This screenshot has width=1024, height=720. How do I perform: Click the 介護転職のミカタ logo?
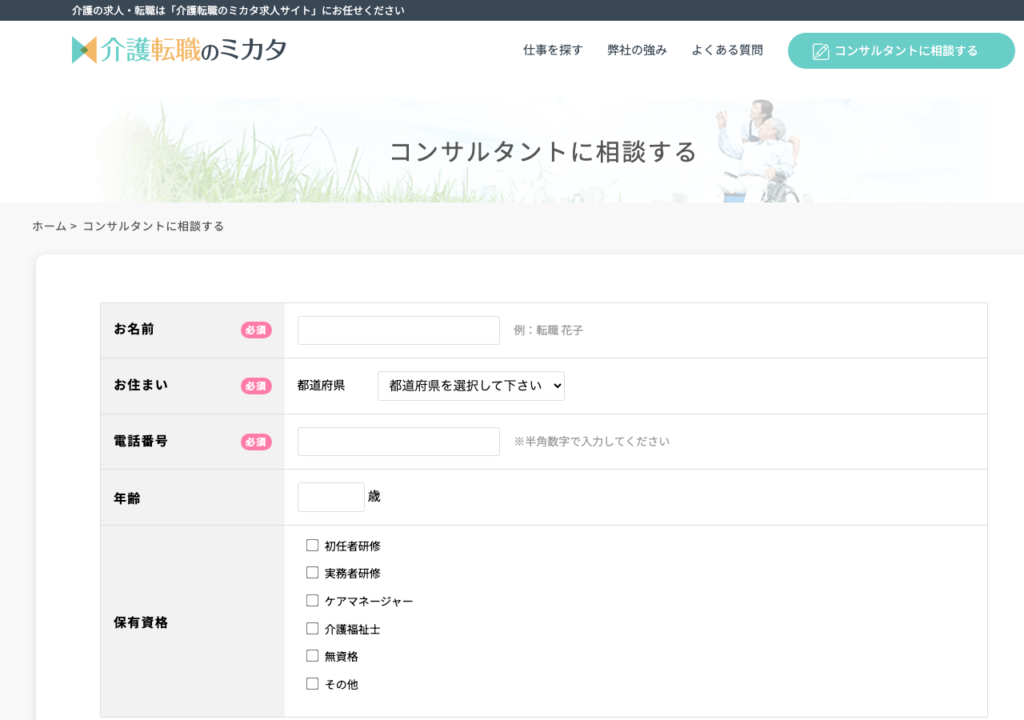coord(179,50)
